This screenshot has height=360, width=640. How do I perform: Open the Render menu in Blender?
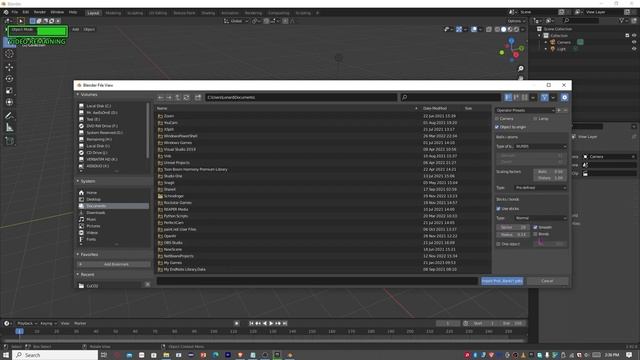pos(40,12)
